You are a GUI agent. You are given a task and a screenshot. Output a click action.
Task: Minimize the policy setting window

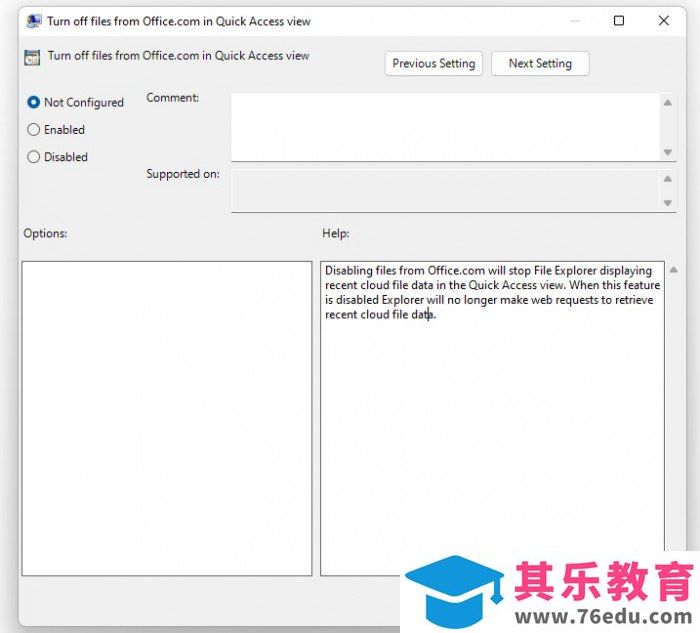tap(575, 21)
